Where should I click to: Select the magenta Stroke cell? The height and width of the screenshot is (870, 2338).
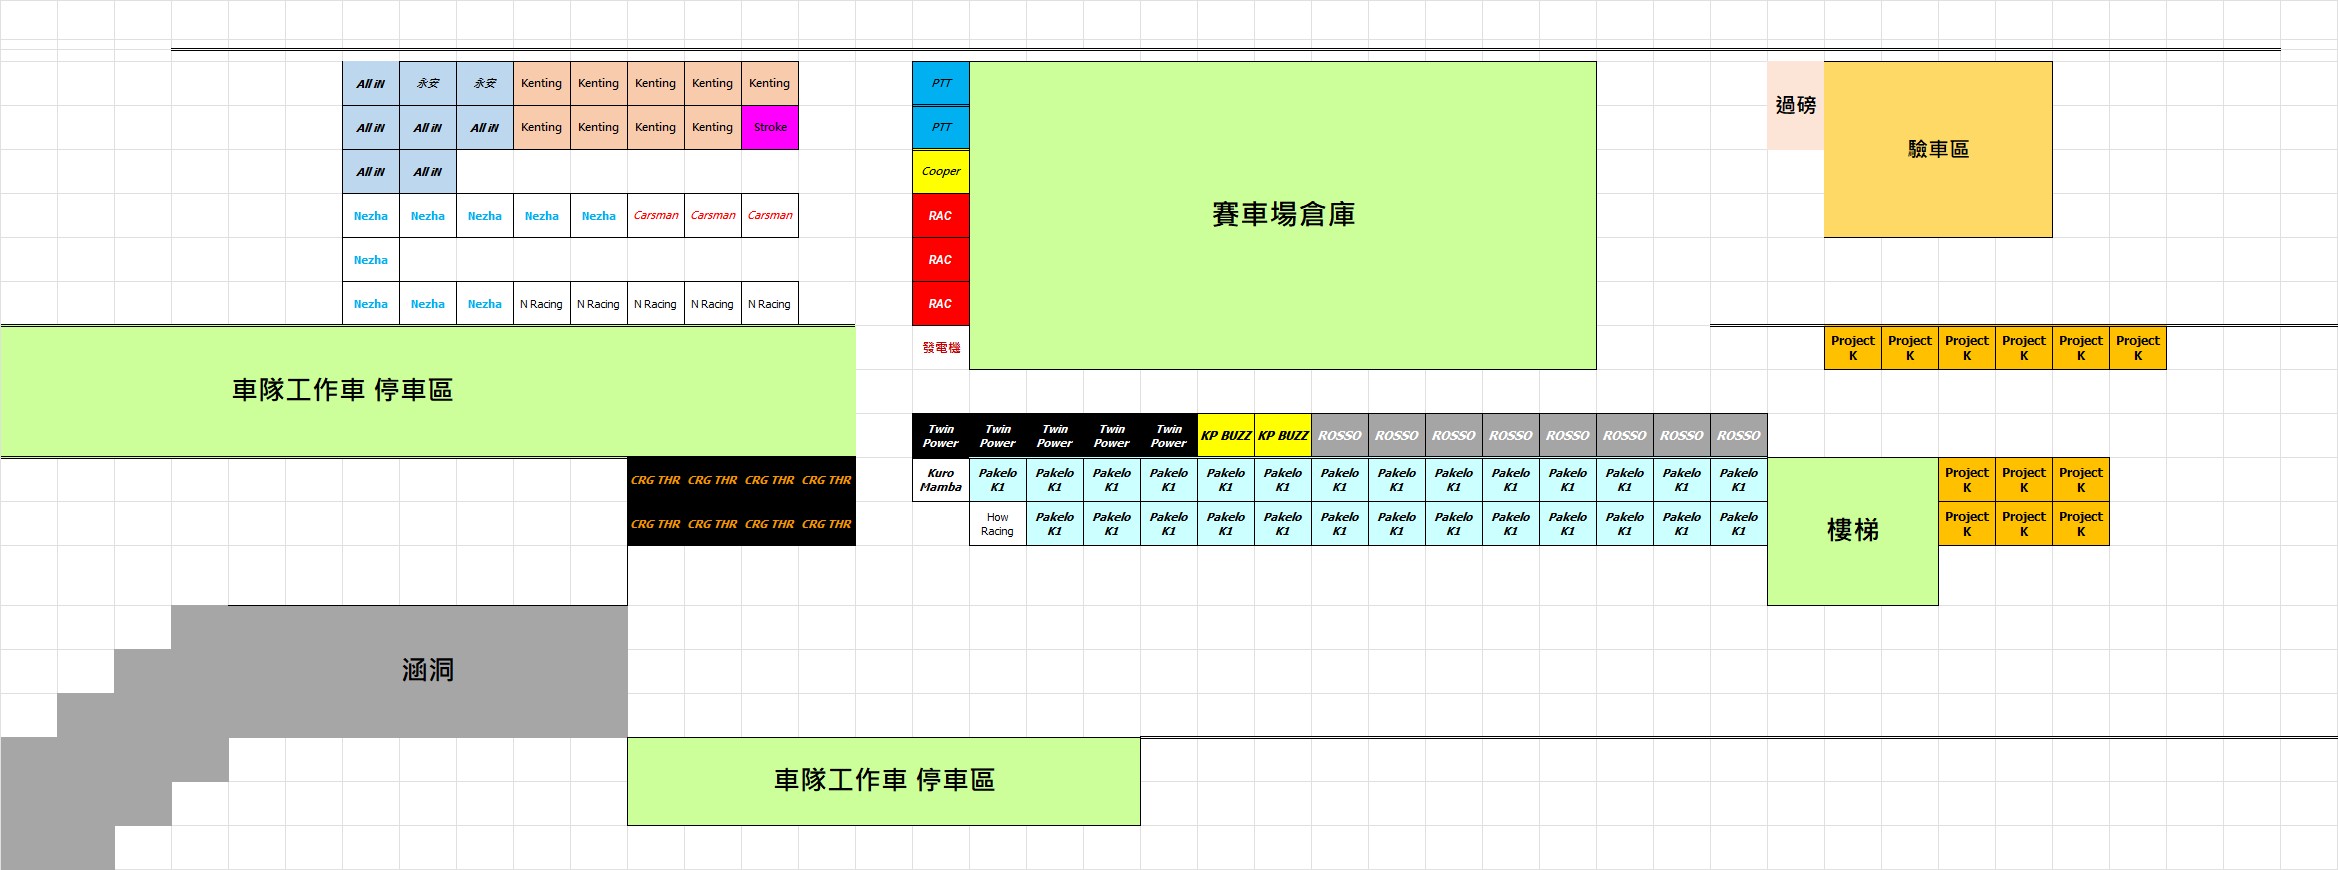click(770, 127)
